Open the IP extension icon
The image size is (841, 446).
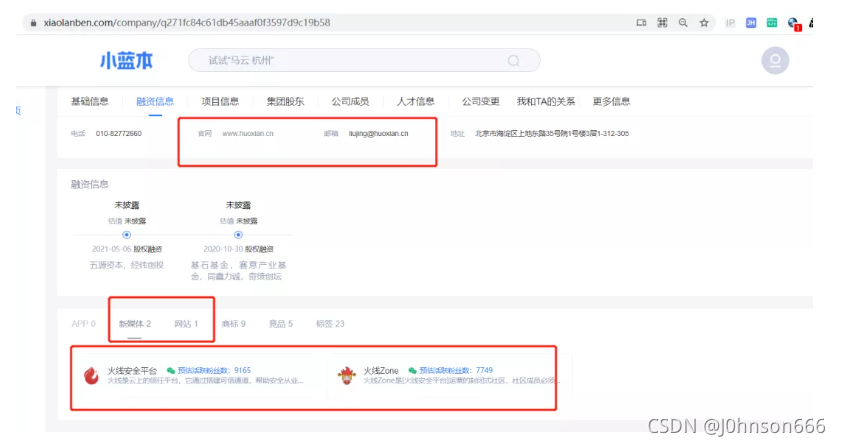[730, 23]
